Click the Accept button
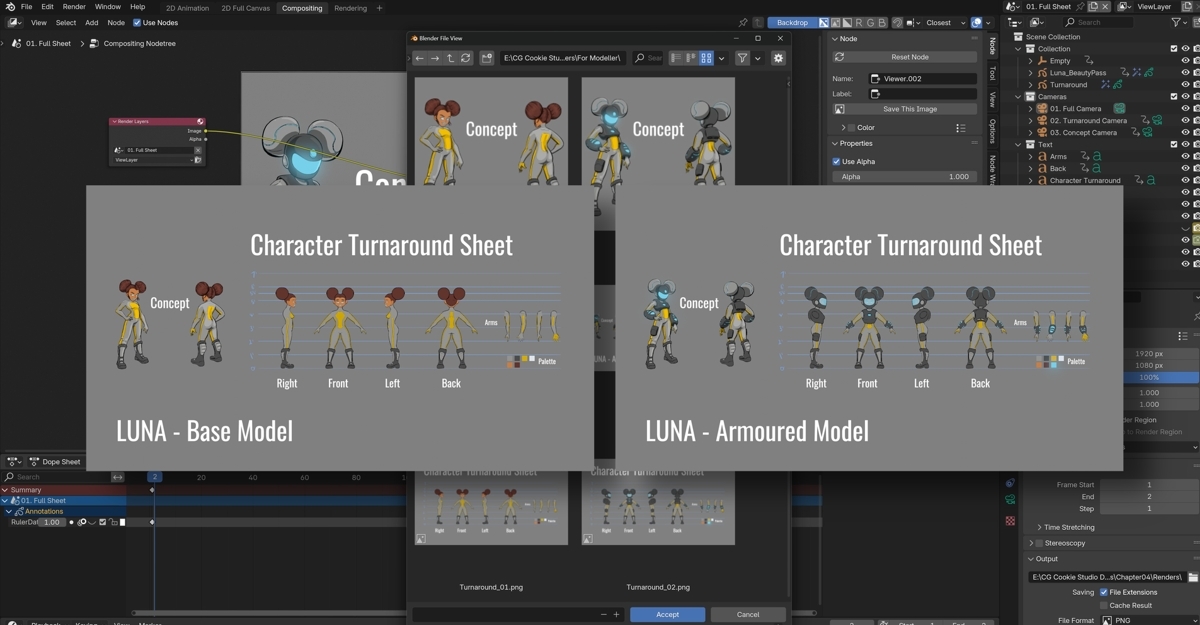The width and height of the screenshot is (1200, 625). [667, 614]
